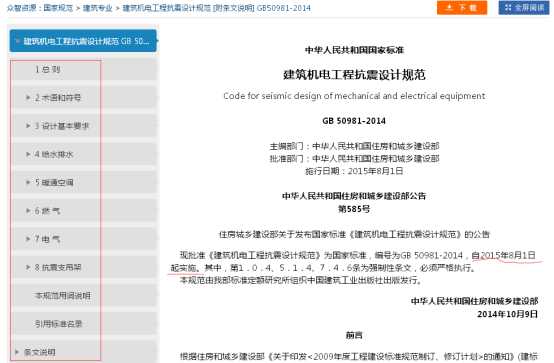Click the line 住房城乡建设部关于发布国家标准…的公告

(354, 234)
